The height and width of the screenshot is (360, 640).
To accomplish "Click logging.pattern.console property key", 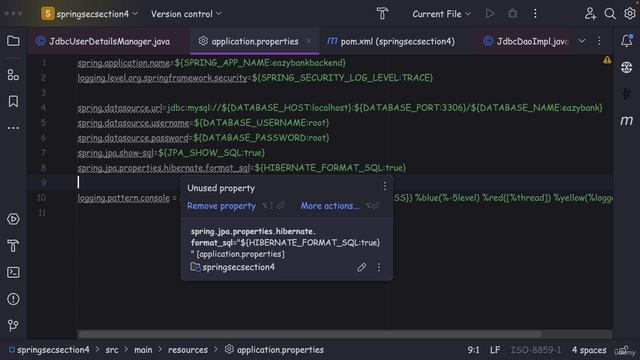I will coord(124,198).
